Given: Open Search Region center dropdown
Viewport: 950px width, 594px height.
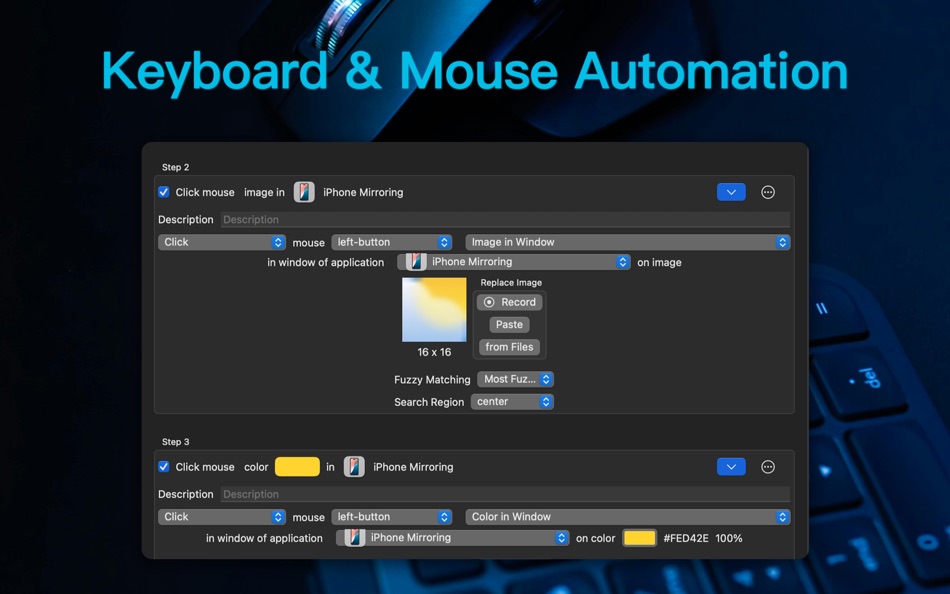Looking at the screenshot, I should tap(513, 402).
